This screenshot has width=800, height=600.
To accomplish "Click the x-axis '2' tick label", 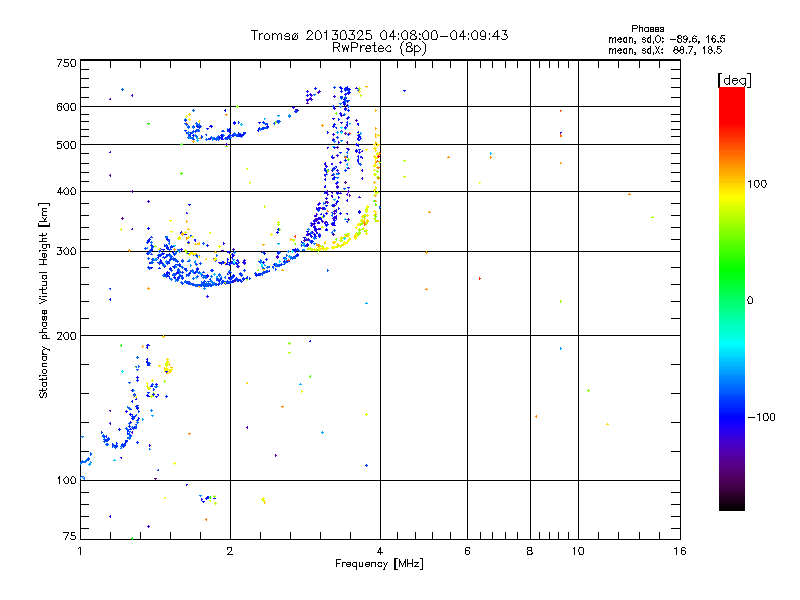I will 230,551.
